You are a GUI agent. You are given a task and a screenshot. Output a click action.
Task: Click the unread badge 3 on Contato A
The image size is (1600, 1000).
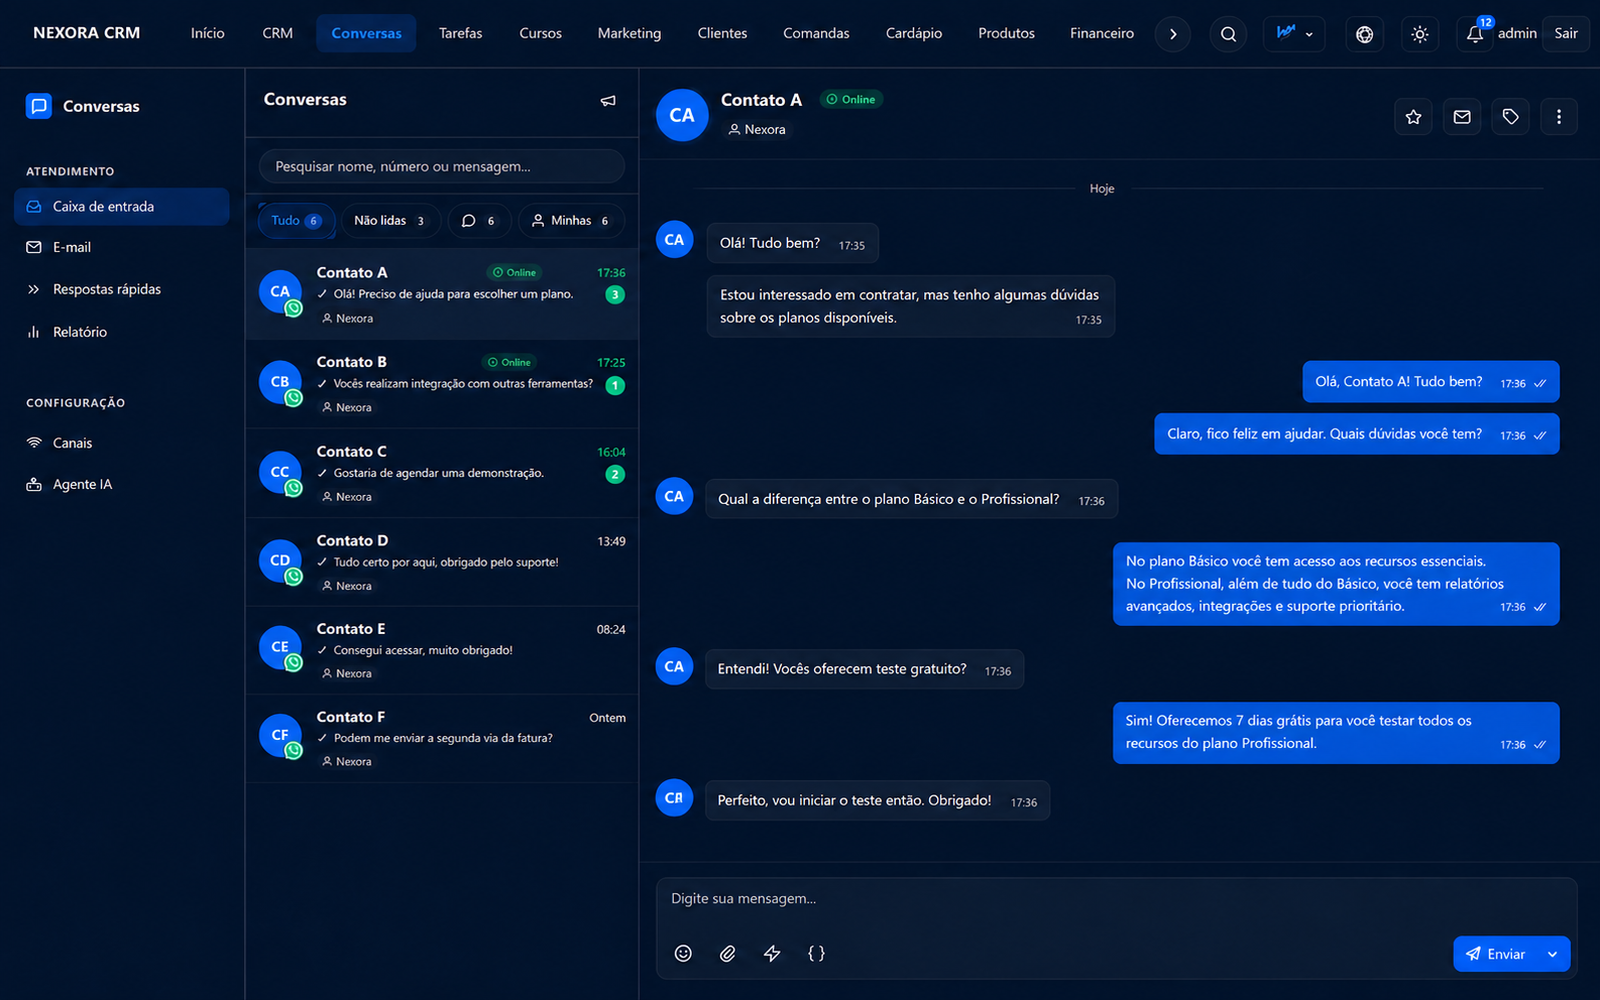(x=615, y=295)
